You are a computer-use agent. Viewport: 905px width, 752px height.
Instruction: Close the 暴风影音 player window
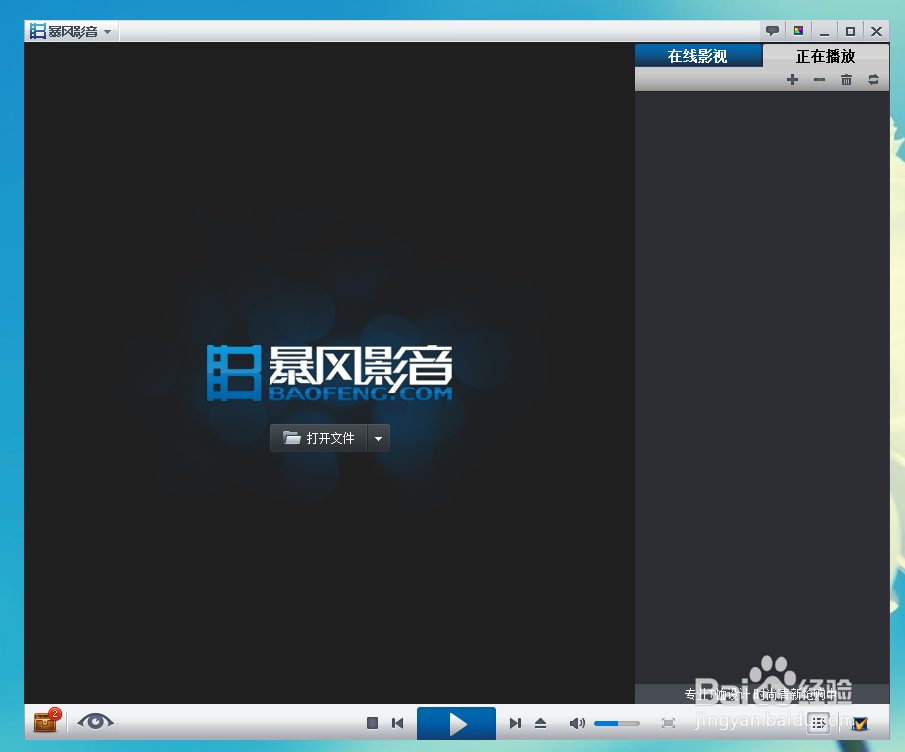coord(876,32)
